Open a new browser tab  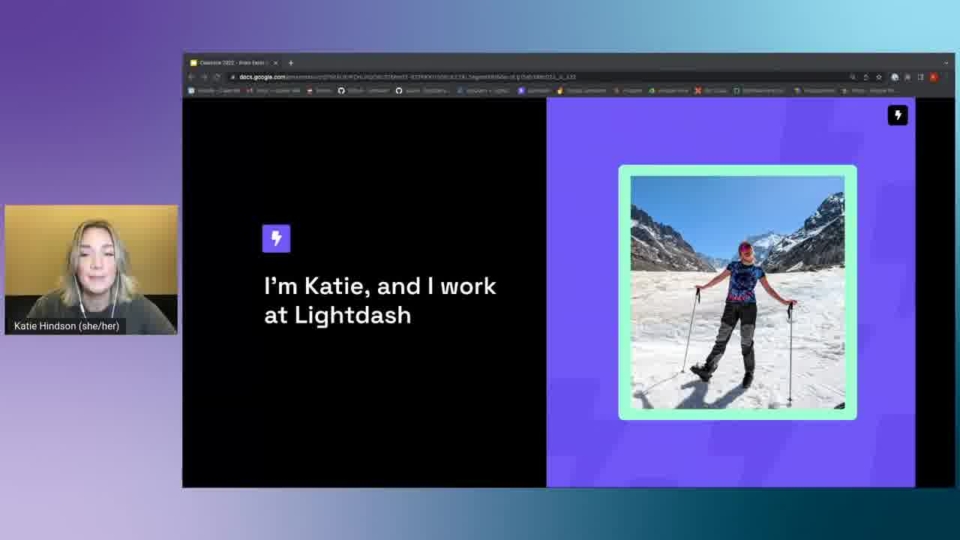pos(291,63)
